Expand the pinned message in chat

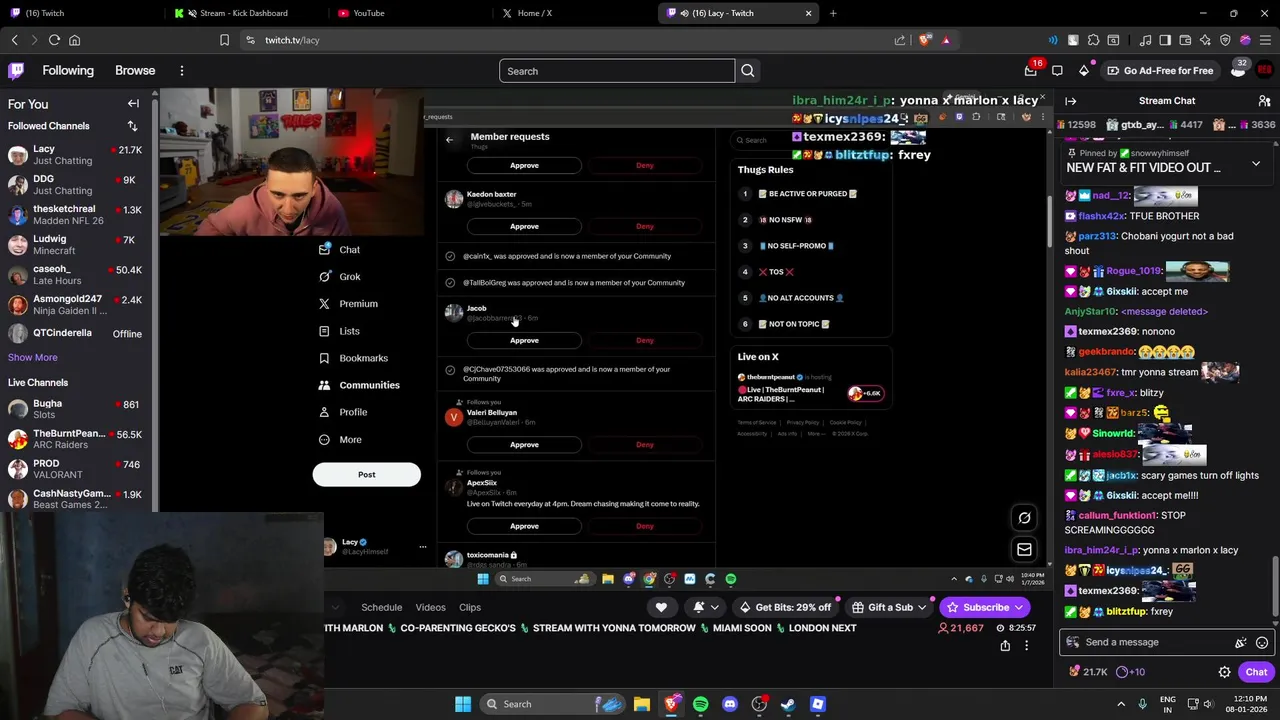point(1256,163)
